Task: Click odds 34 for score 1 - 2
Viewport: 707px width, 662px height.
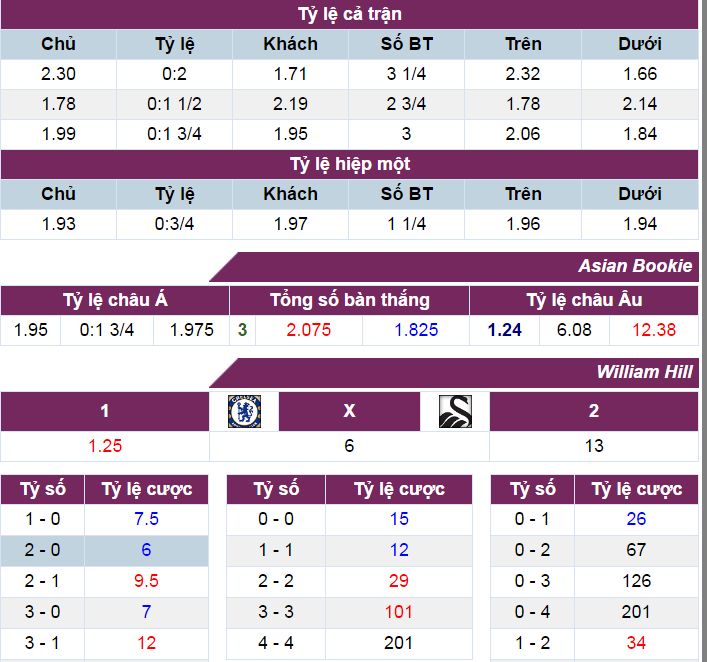Action: point(636,643)
